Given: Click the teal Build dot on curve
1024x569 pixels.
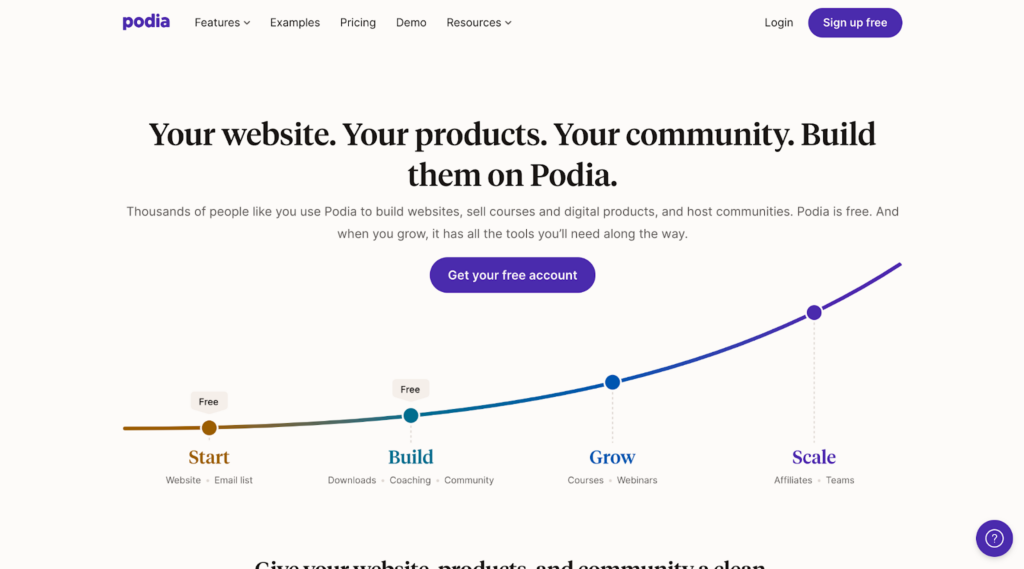Looking at the screenshot, I should coord(411,415).
